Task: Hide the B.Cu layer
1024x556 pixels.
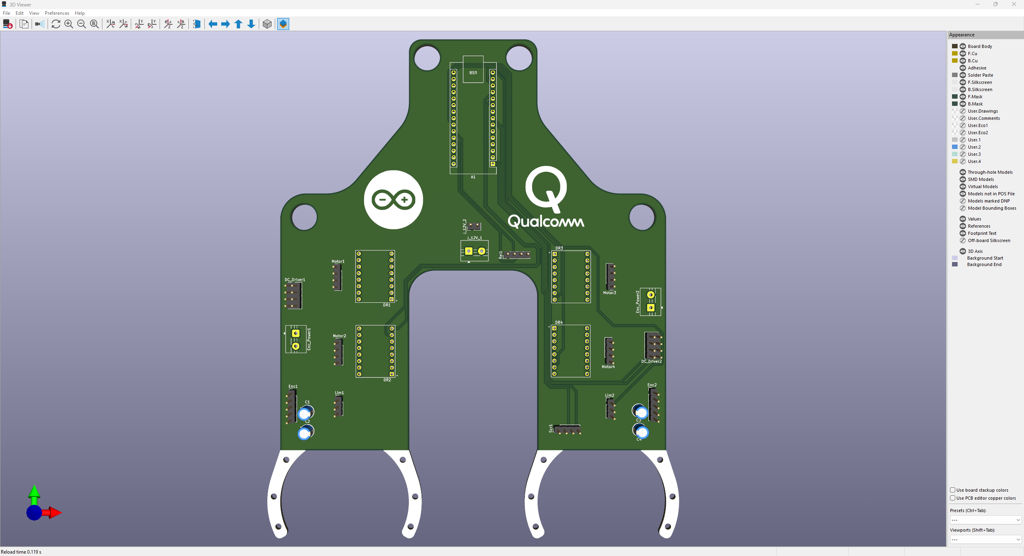Action: pyautogui.click(x=963, y=61)
